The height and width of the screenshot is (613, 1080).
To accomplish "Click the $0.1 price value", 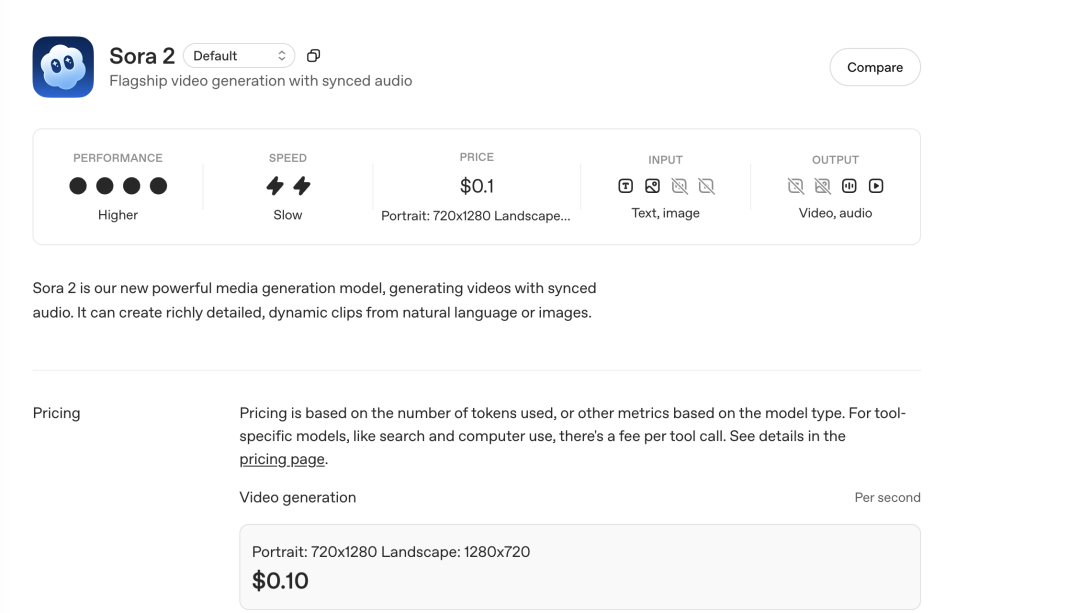I will click(476, 186).
